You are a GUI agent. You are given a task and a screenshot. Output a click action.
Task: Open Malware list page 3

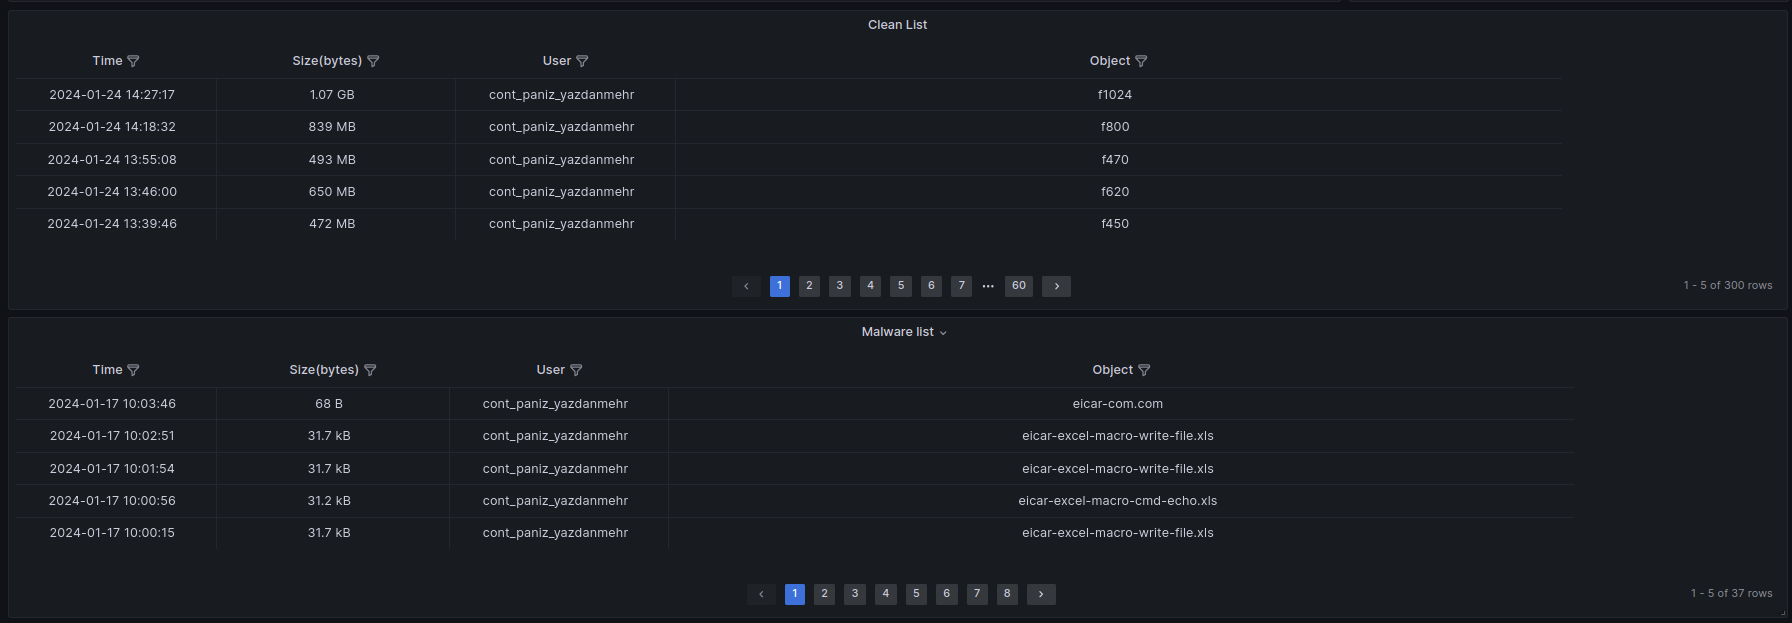(855, 594)
